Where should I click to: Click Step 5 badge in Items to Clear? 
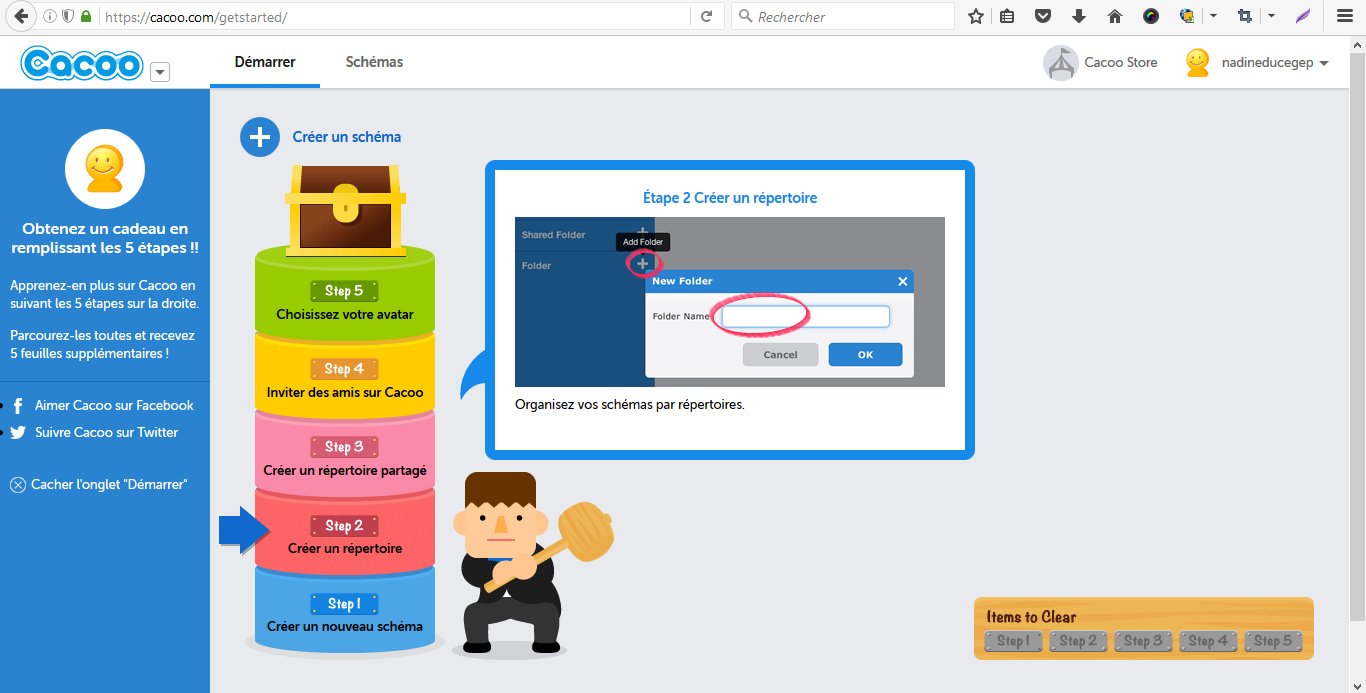click(x=1273, y=641)
